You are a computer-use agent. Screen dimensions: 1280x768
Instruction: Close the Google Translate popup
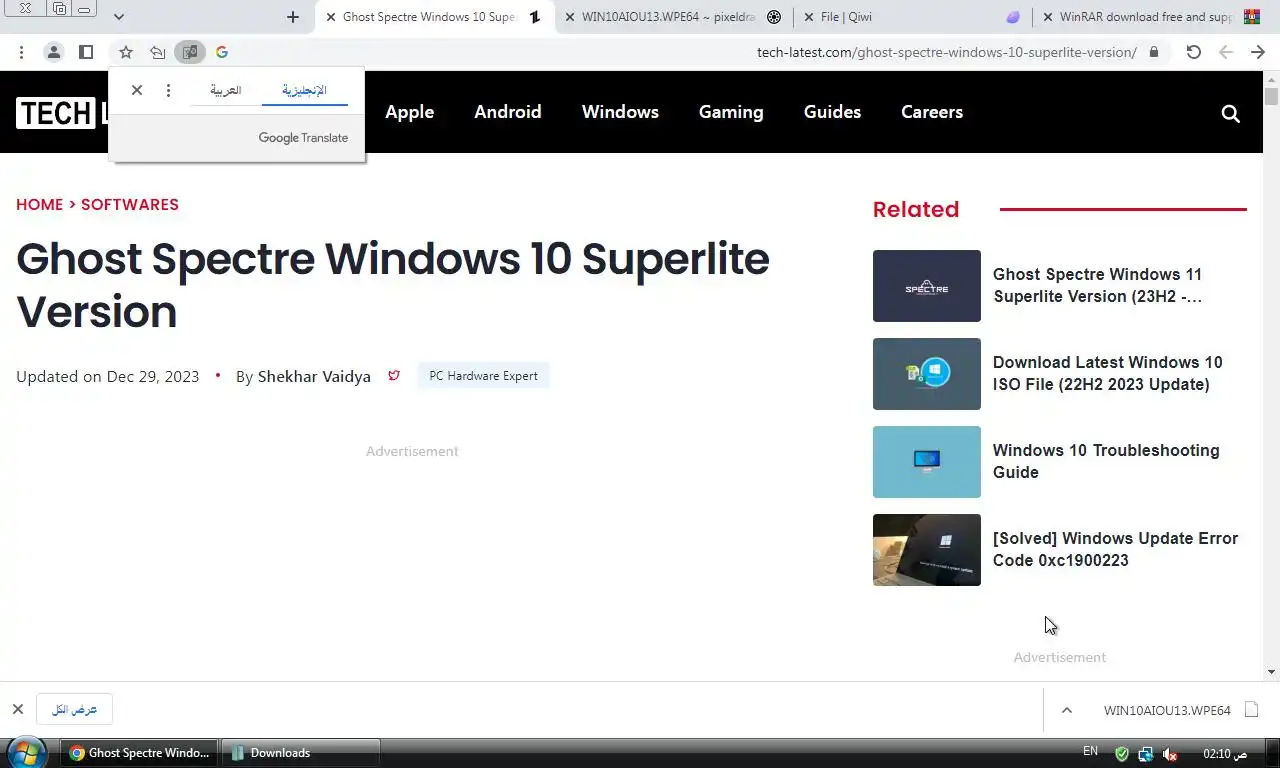click(137, 90)
